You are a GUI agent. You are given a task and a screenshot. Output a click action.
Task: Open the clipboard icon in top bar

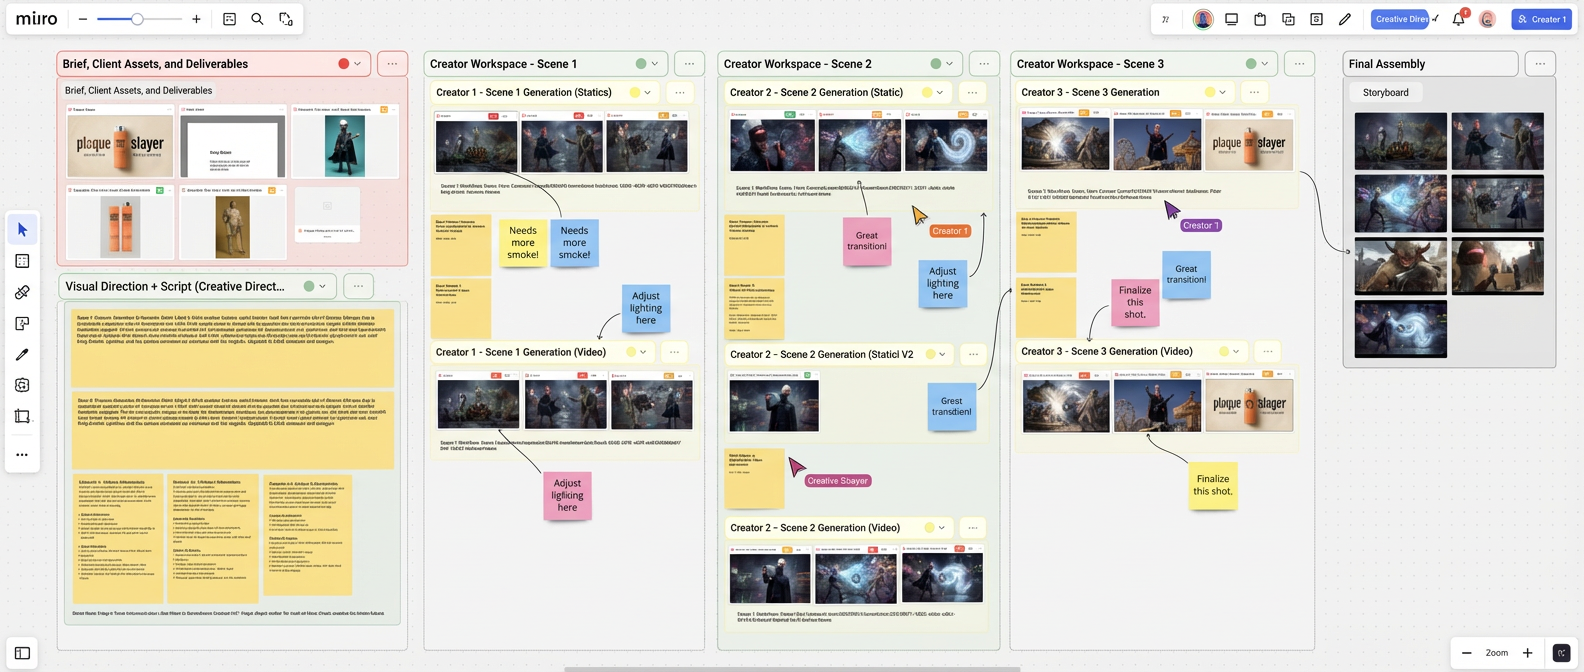pyautogui.click(x=1260, y=19)
